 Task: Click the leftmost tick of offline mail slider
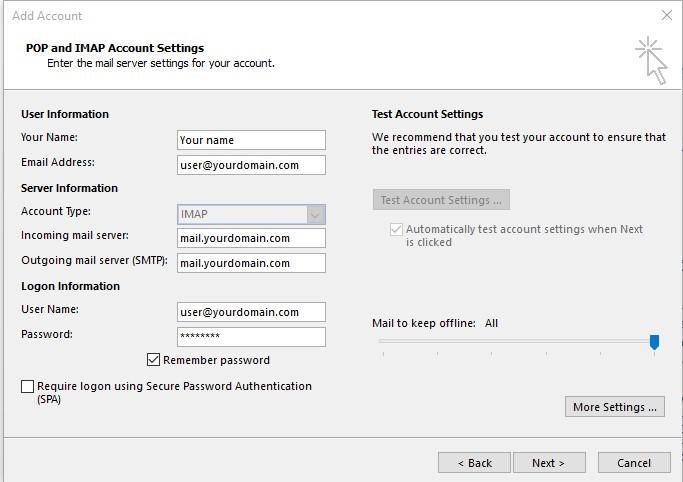(383, 355)
